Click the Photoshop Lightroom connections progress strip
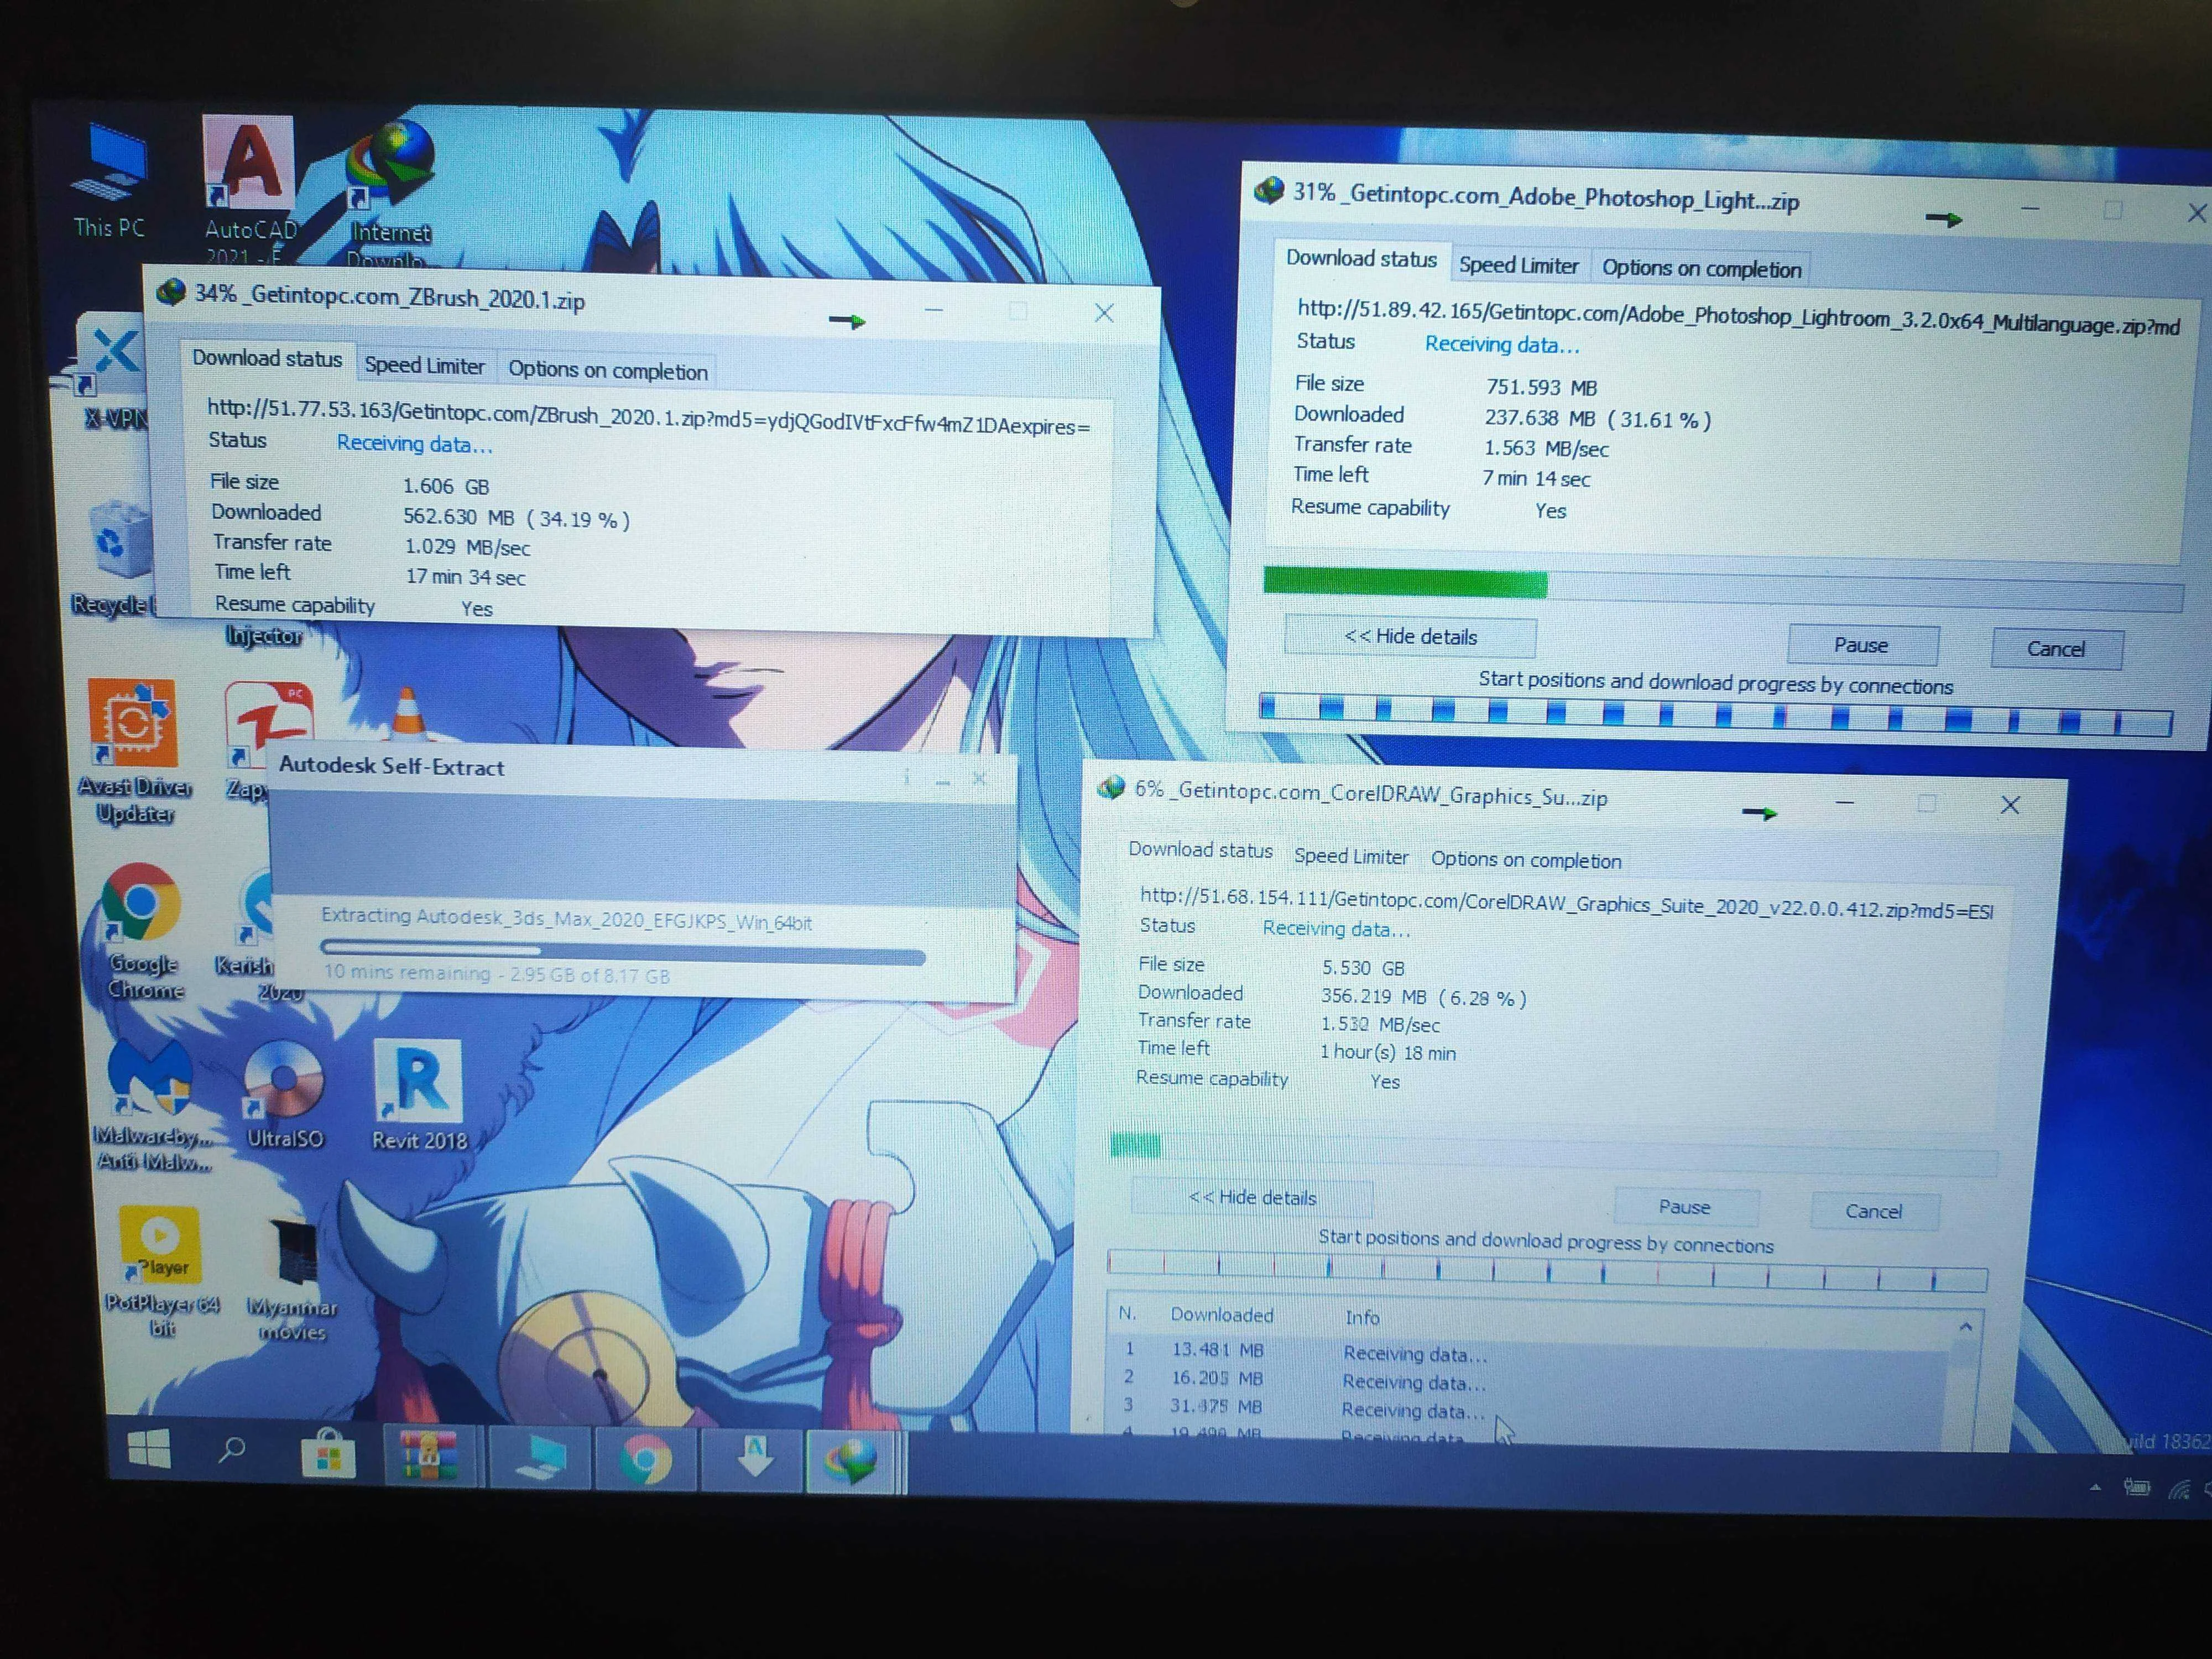The width and height of the screenshot is (2212, 1659). [1716, 713]
